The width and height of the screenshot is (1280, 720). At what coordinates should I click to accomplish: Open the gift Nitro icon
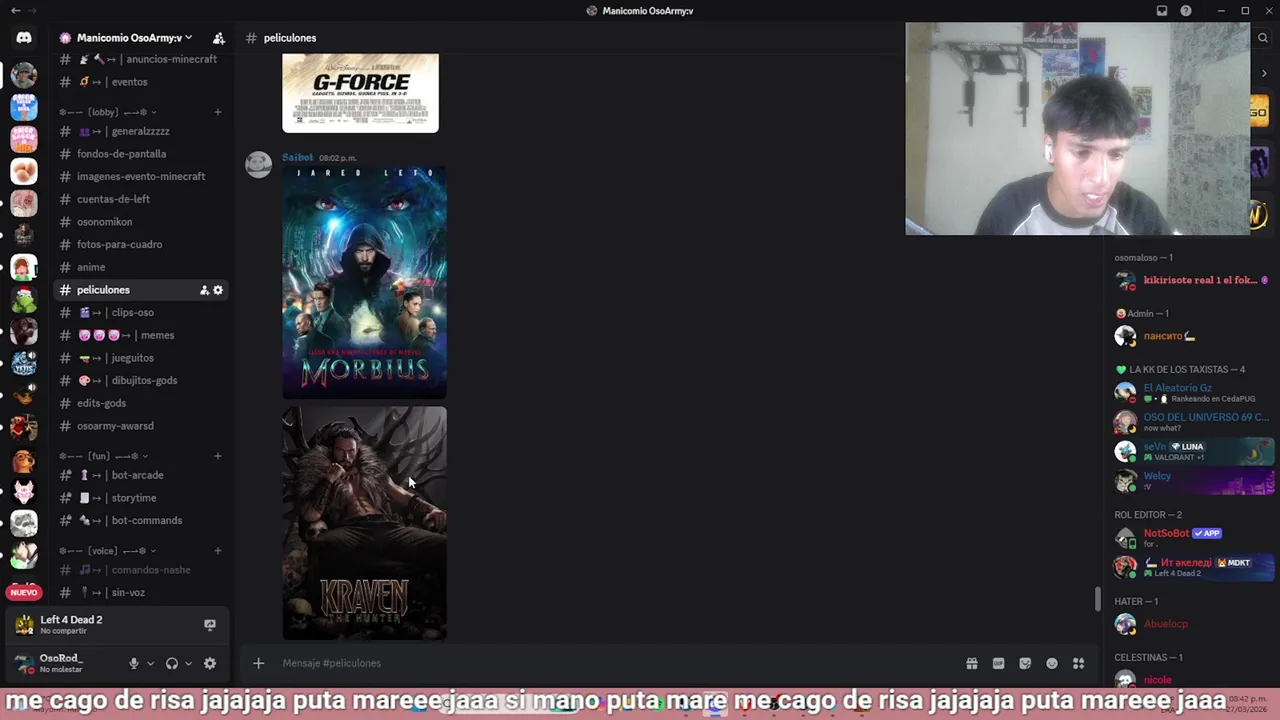971,663
